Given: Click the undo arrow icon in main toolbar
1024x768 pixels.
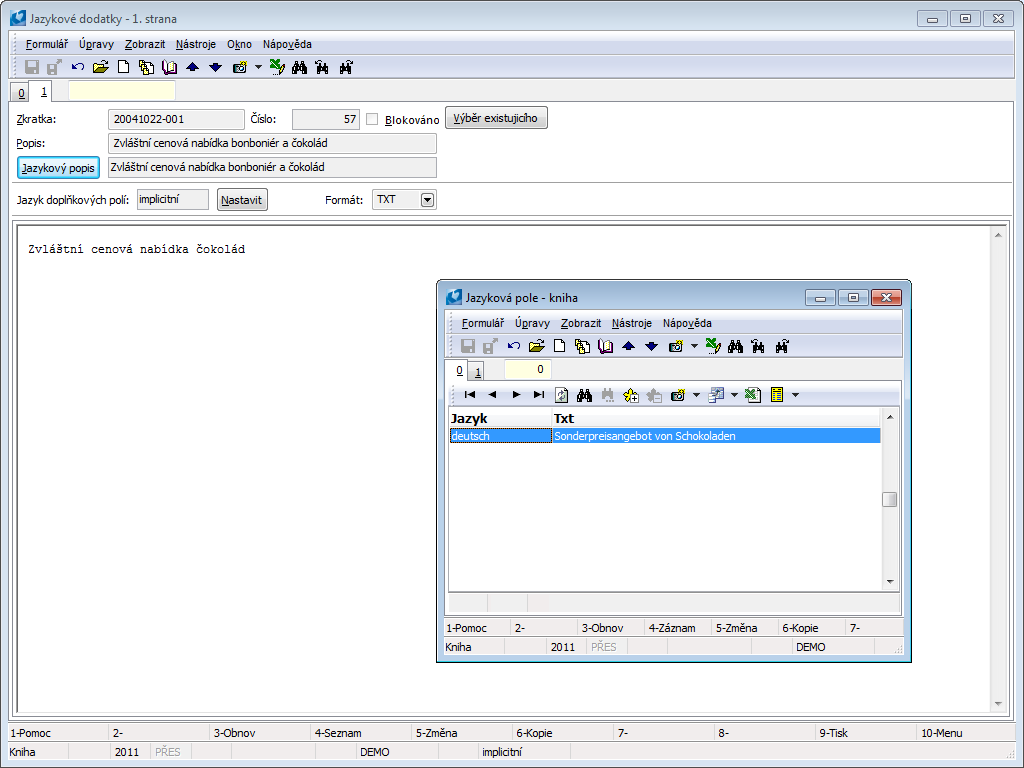Looking at the screenshot, I should click(78, 68).
